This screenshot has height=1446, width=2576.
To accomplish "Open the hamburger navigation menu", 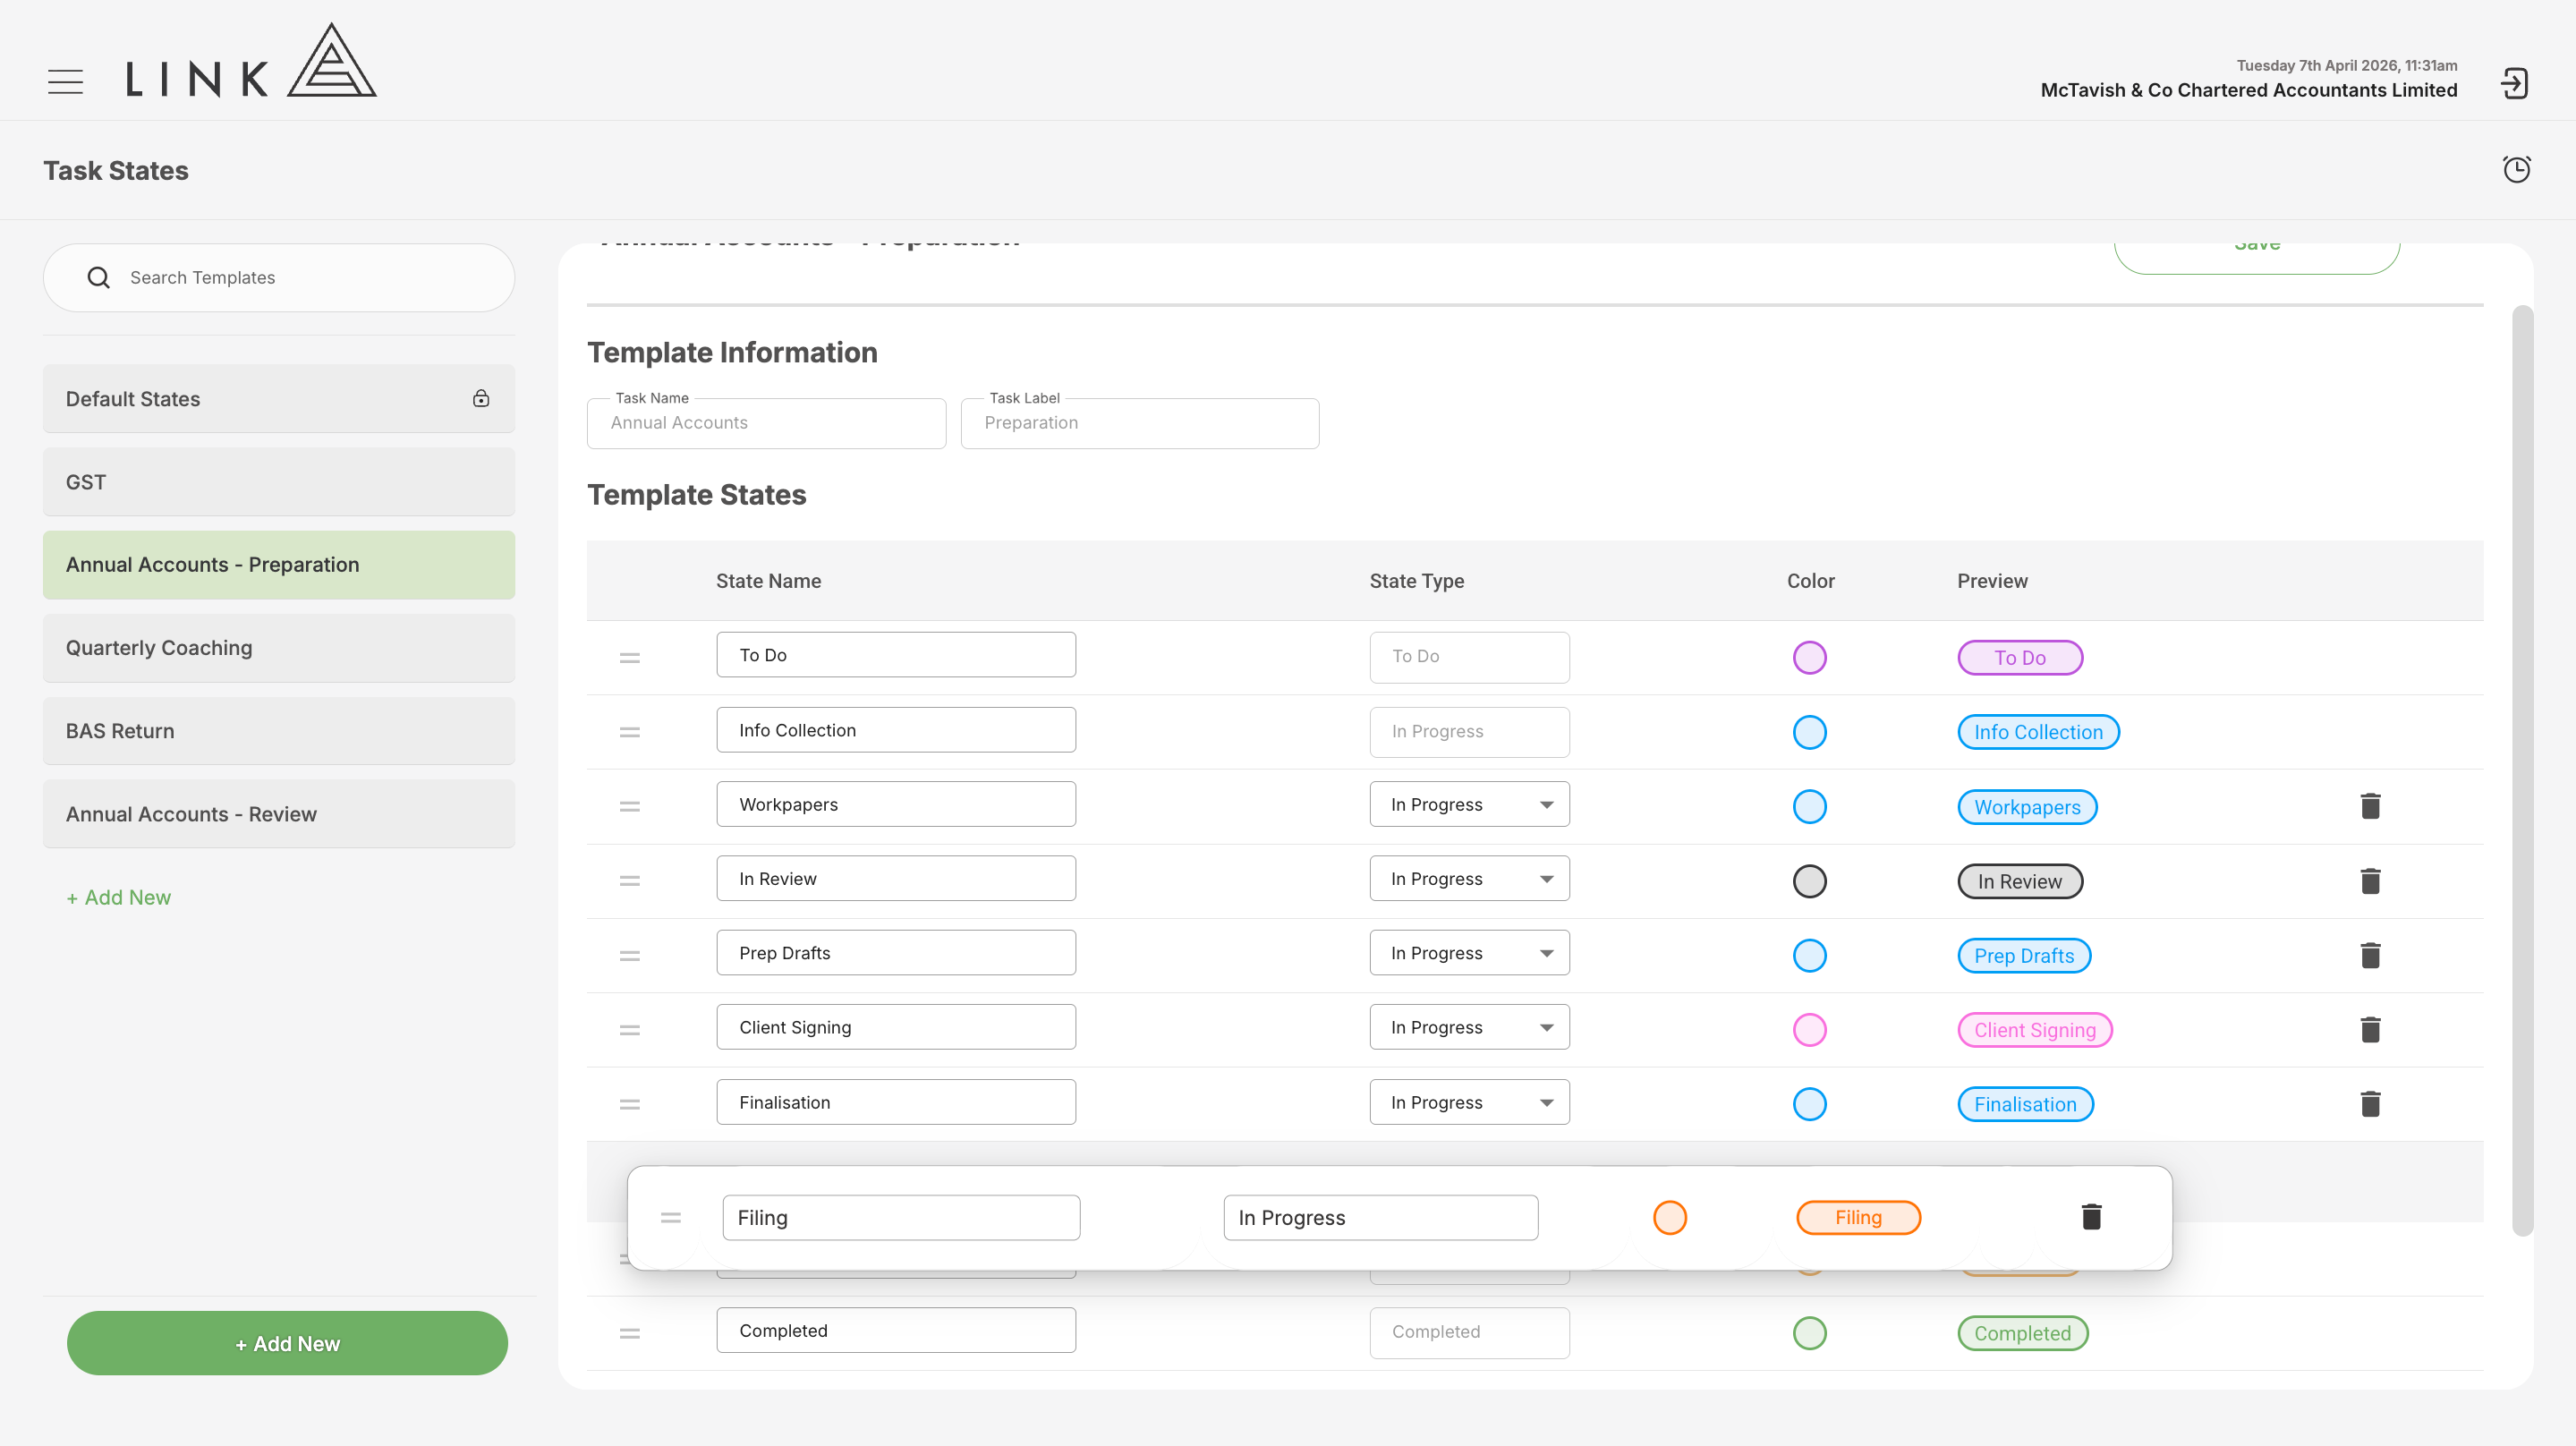I will (x=65, y=81).
